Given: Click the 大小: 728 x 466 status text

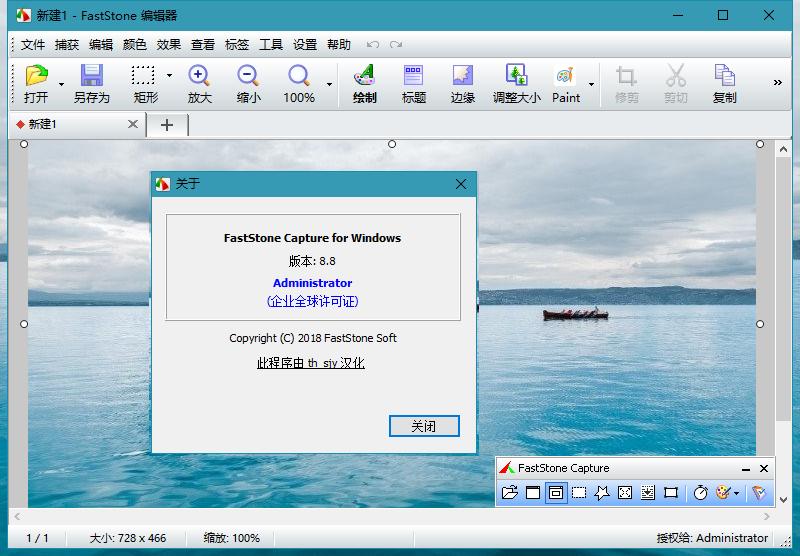Looking at the screenshot, I should pos(128,538).
